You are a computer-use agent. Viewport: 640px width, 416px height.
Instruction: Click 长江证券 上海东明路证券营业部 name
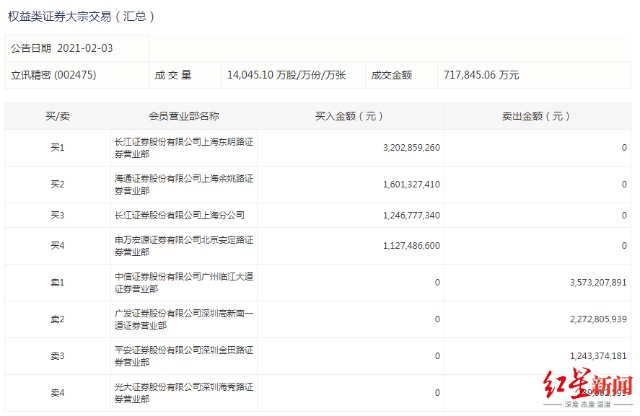click(x=184, y=148)
